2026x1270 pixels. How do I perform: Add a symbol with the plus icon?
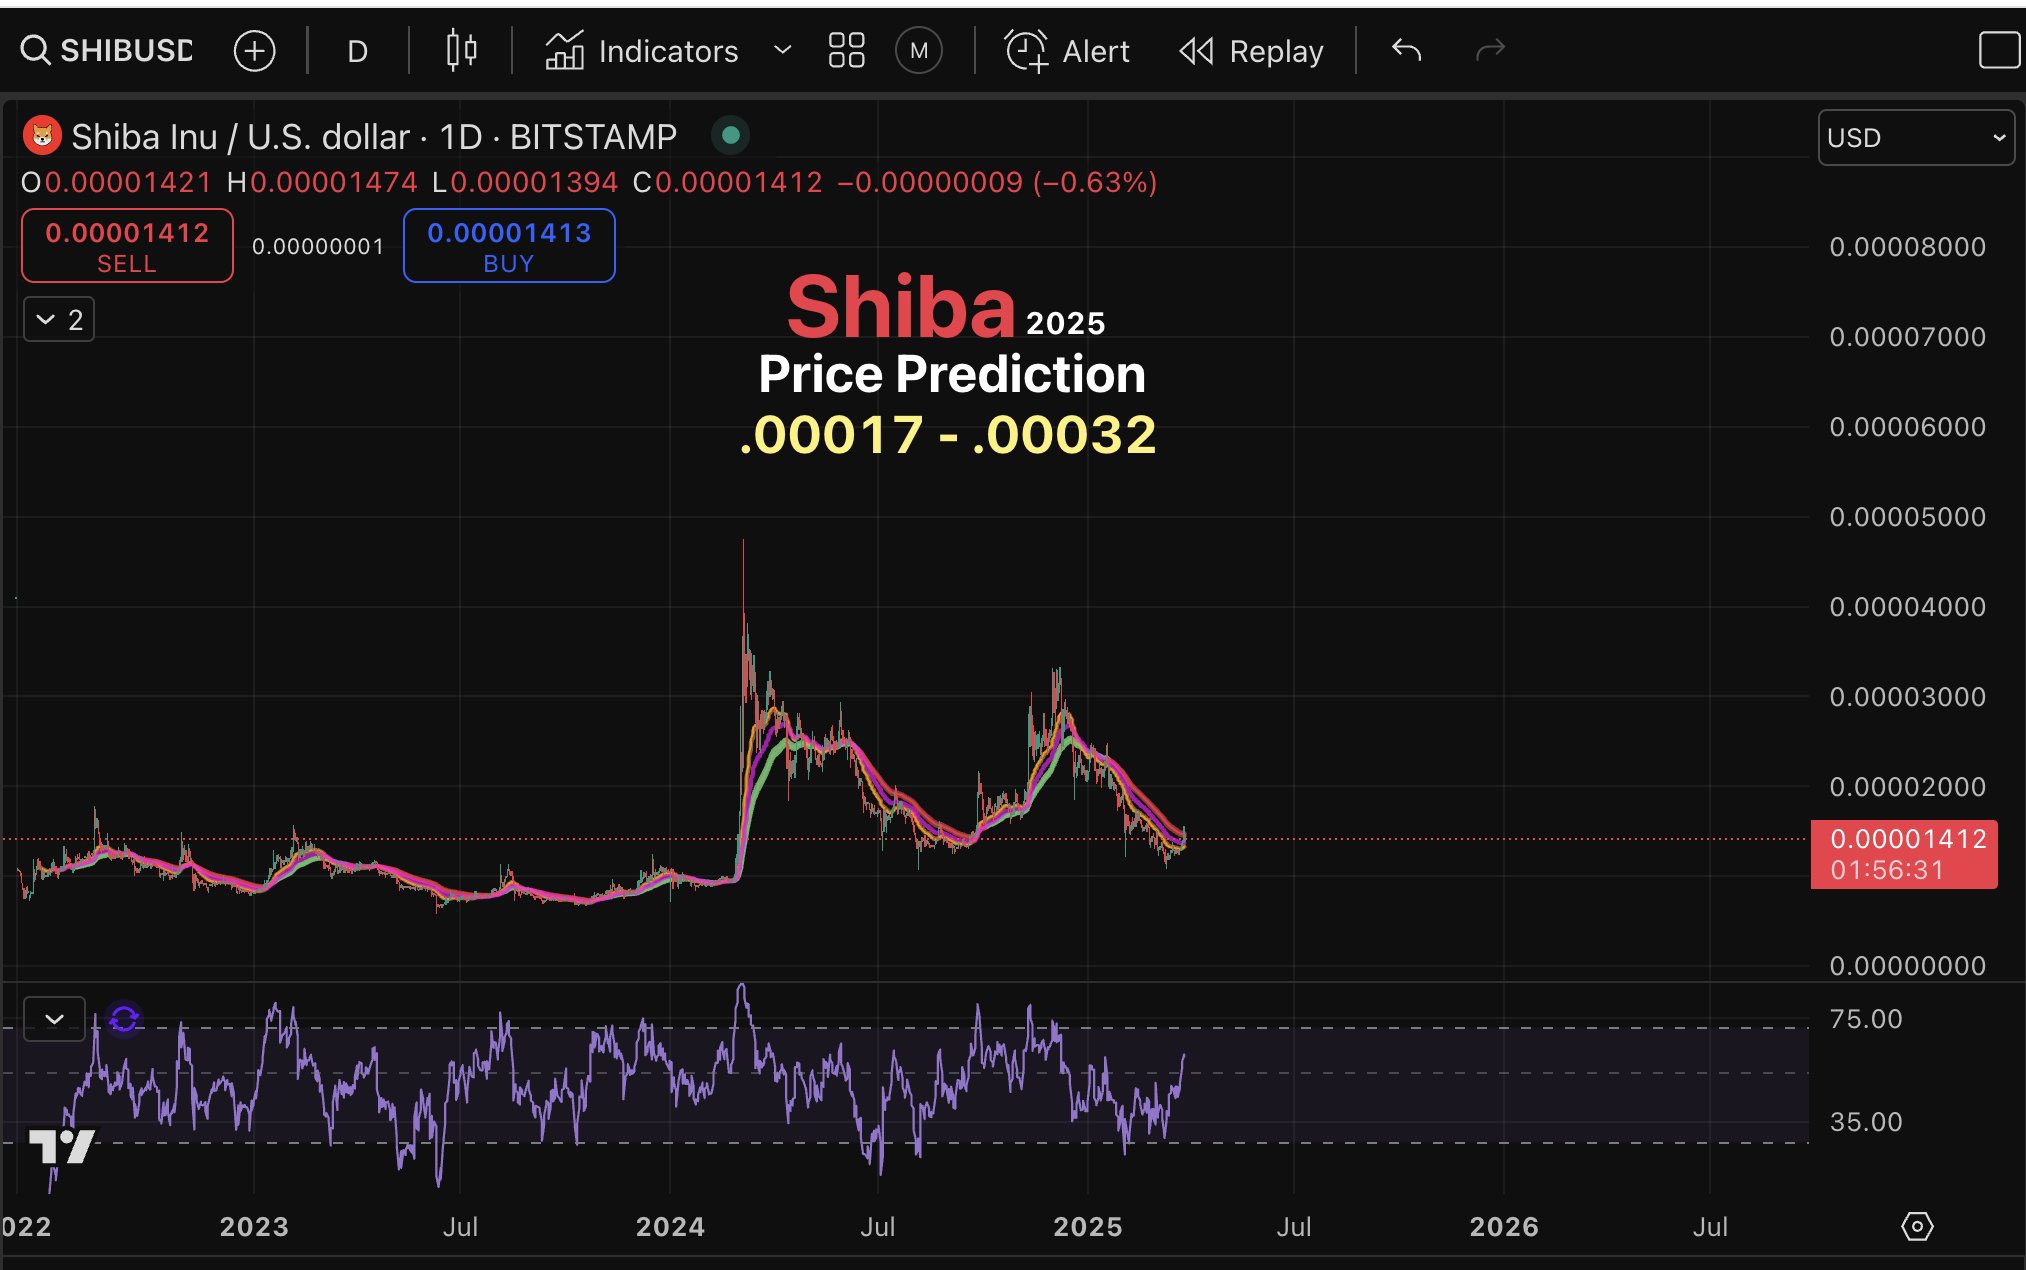(x=254, y=51)
